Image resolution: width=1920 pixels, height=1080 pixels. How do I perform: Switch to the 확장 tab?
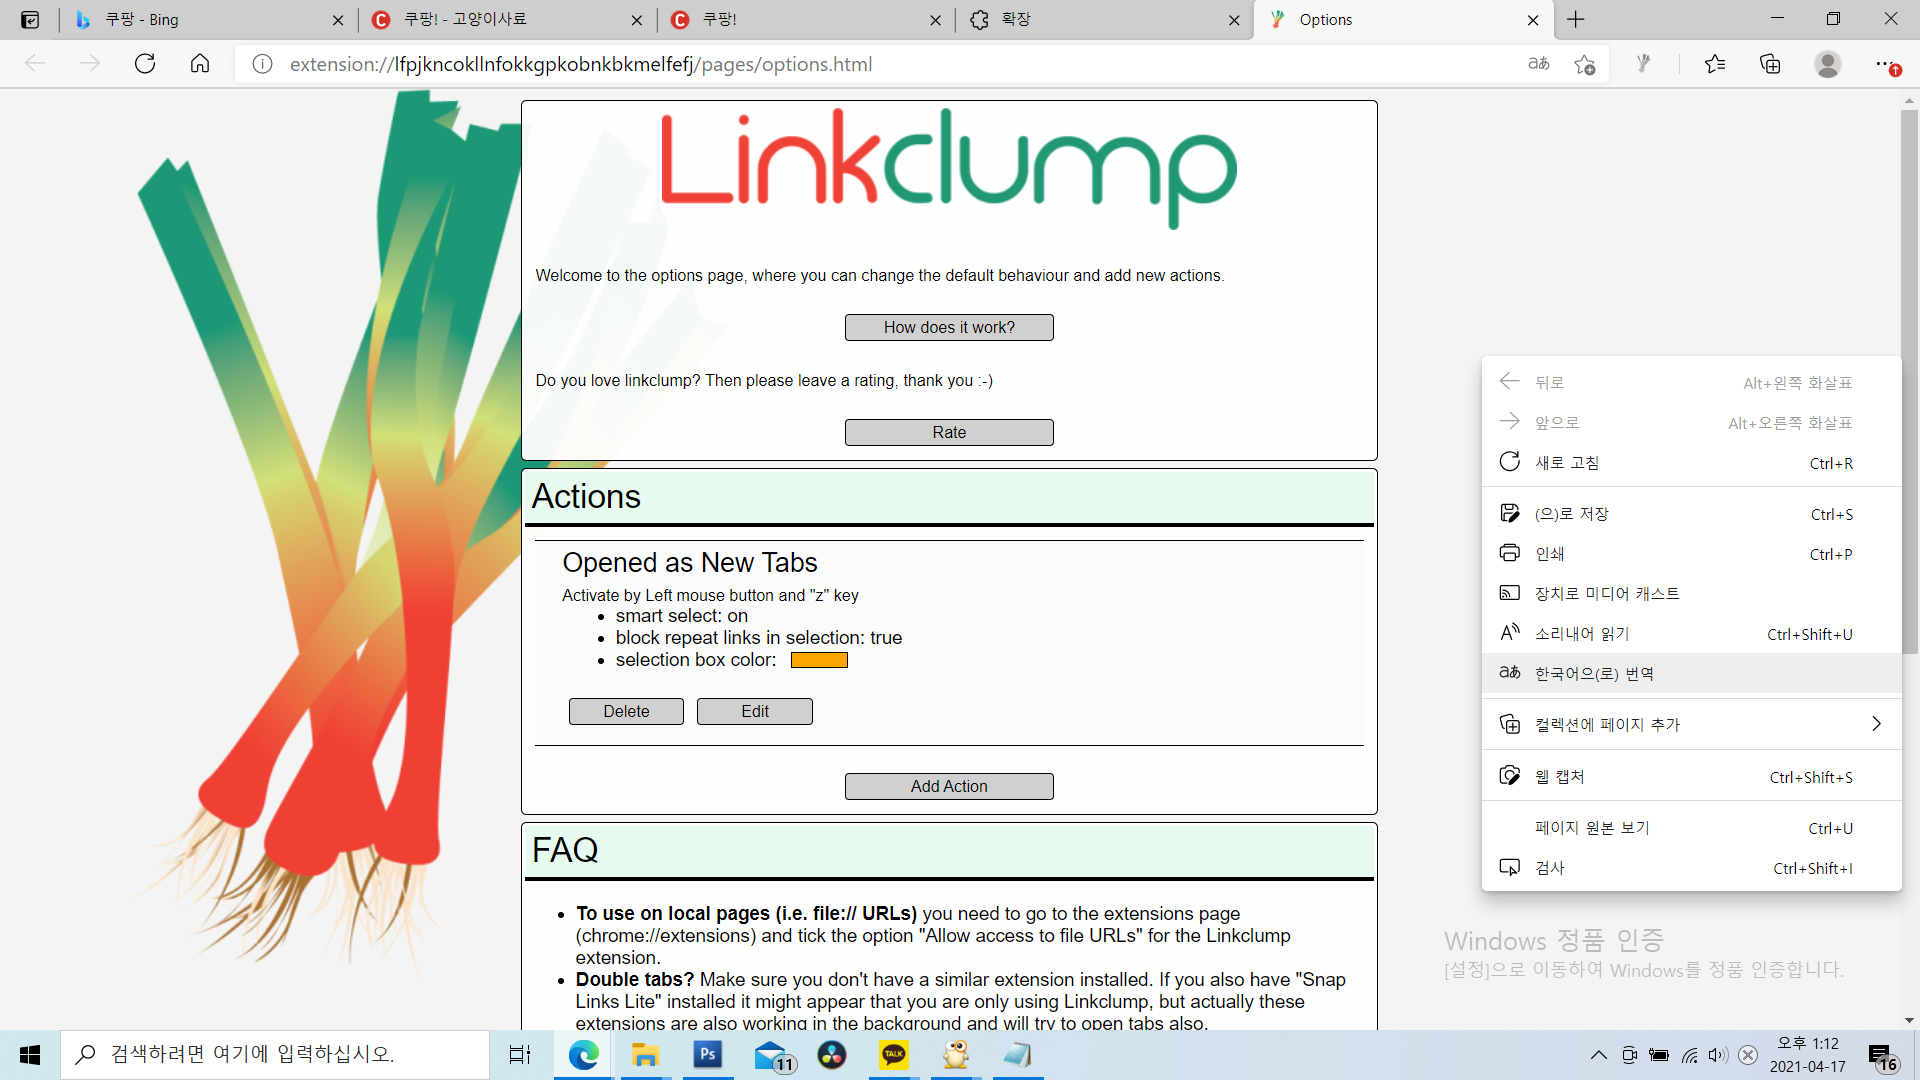(1104, 20)
